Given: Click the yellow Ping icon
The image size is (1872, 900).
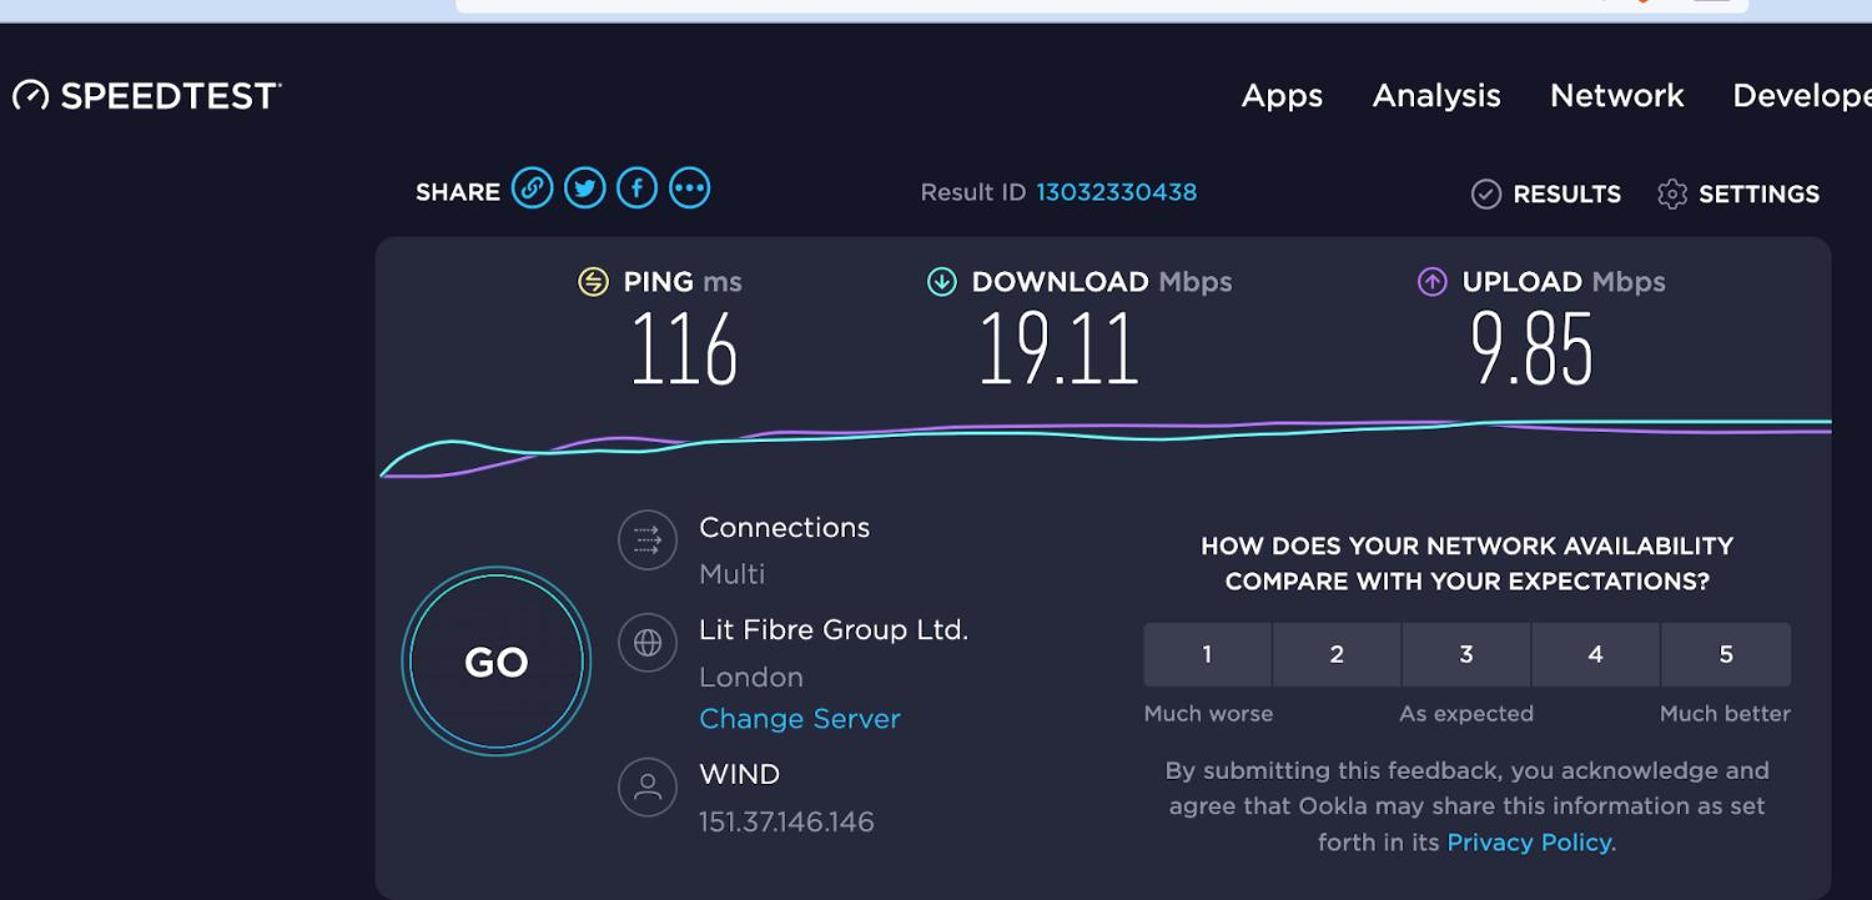Looking at the screenshot, I should tap(593, 282).
